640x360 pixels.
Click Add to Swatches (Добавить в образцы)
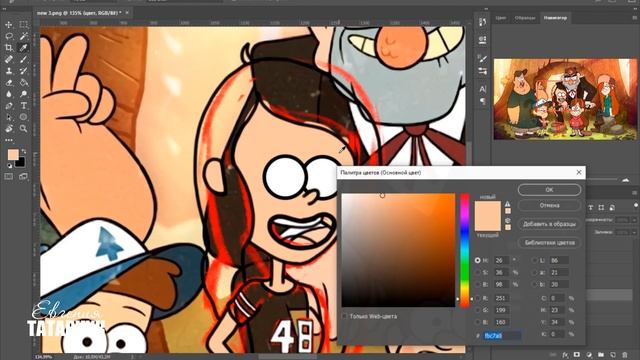point(549,224)
